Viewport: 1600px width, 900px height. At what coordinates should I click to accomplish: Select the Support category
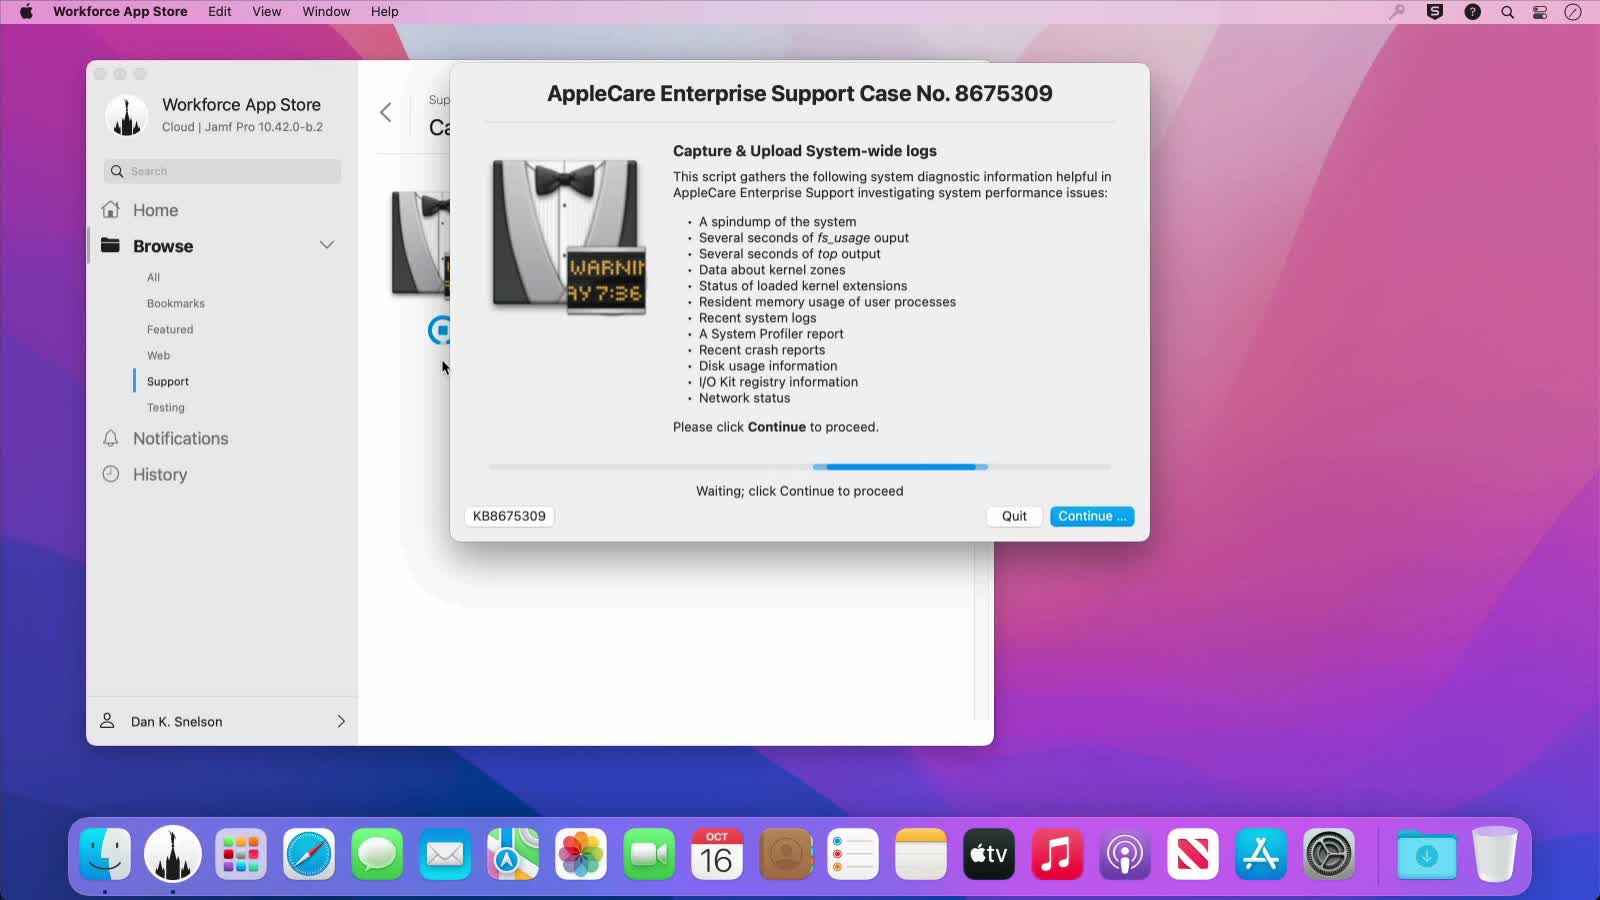click(167, 381)
